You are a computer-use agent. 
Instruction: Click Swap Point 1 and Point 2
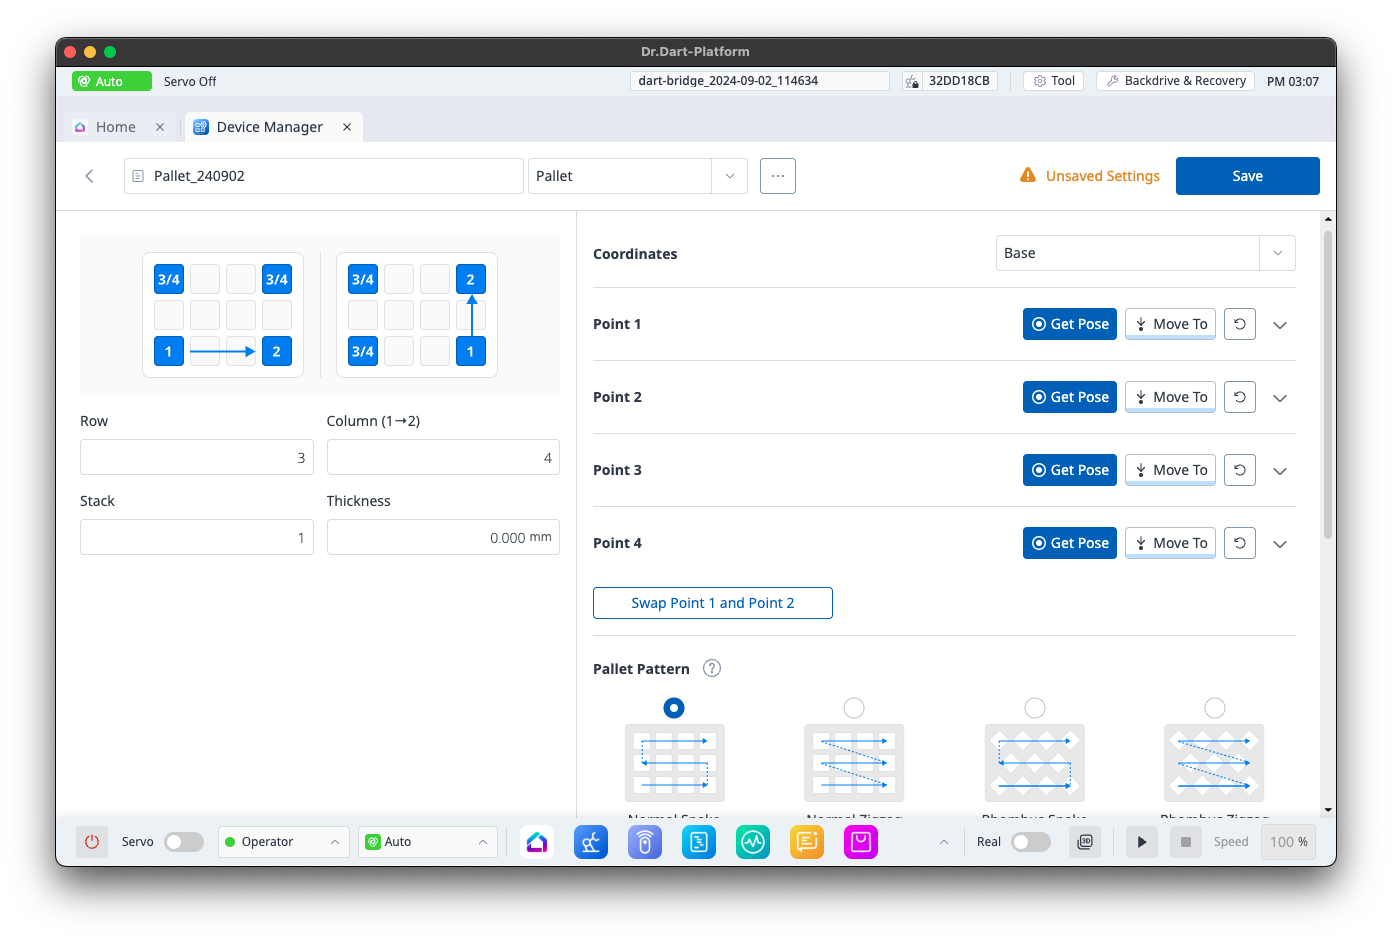712,603
